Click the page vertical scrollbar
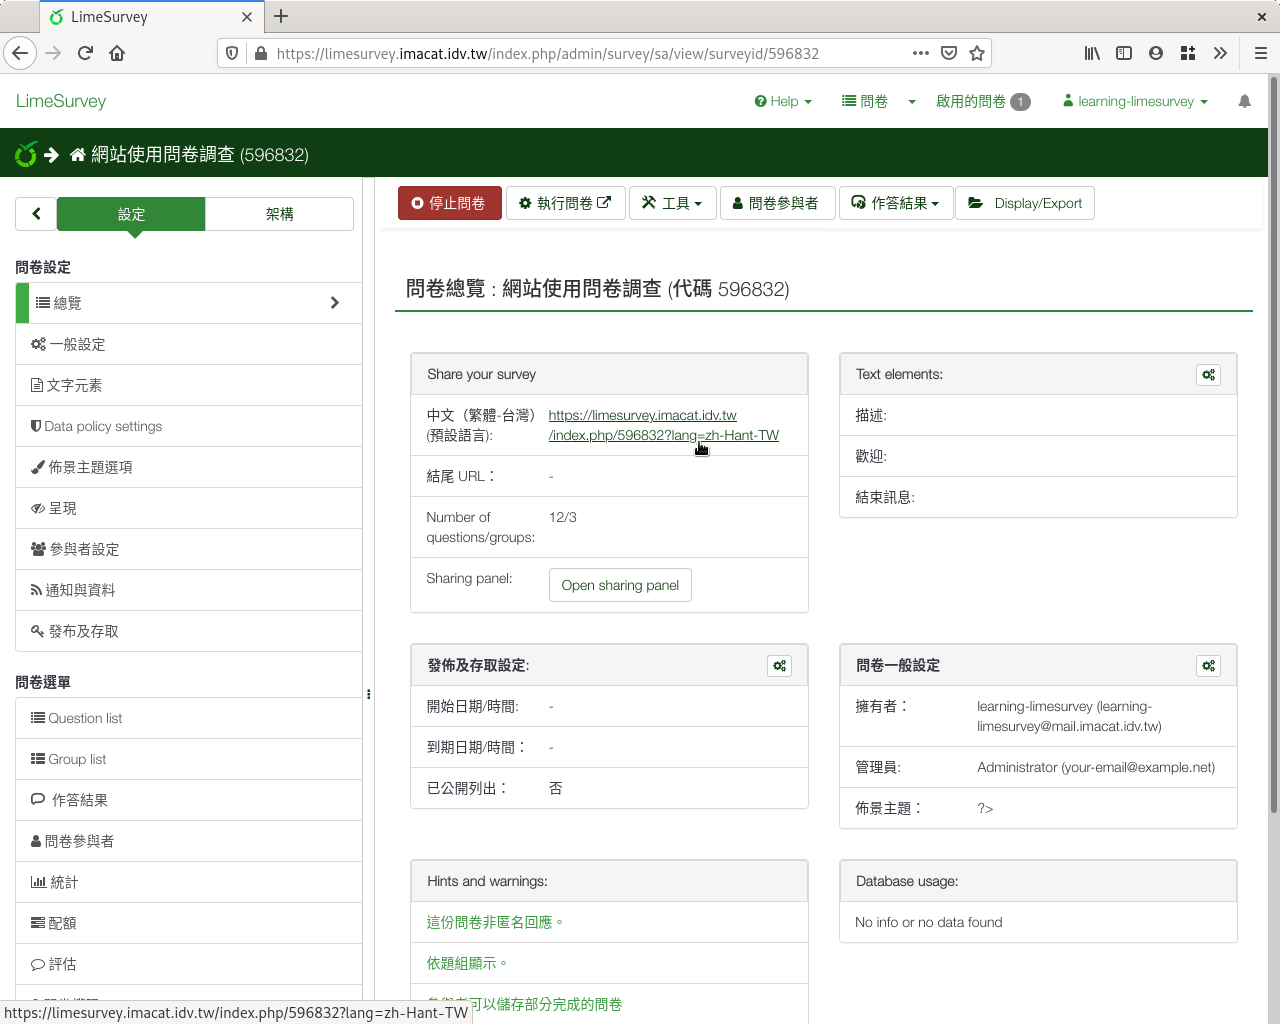Viewport: 1280px width, 1024px height. tap(1274, 445)
